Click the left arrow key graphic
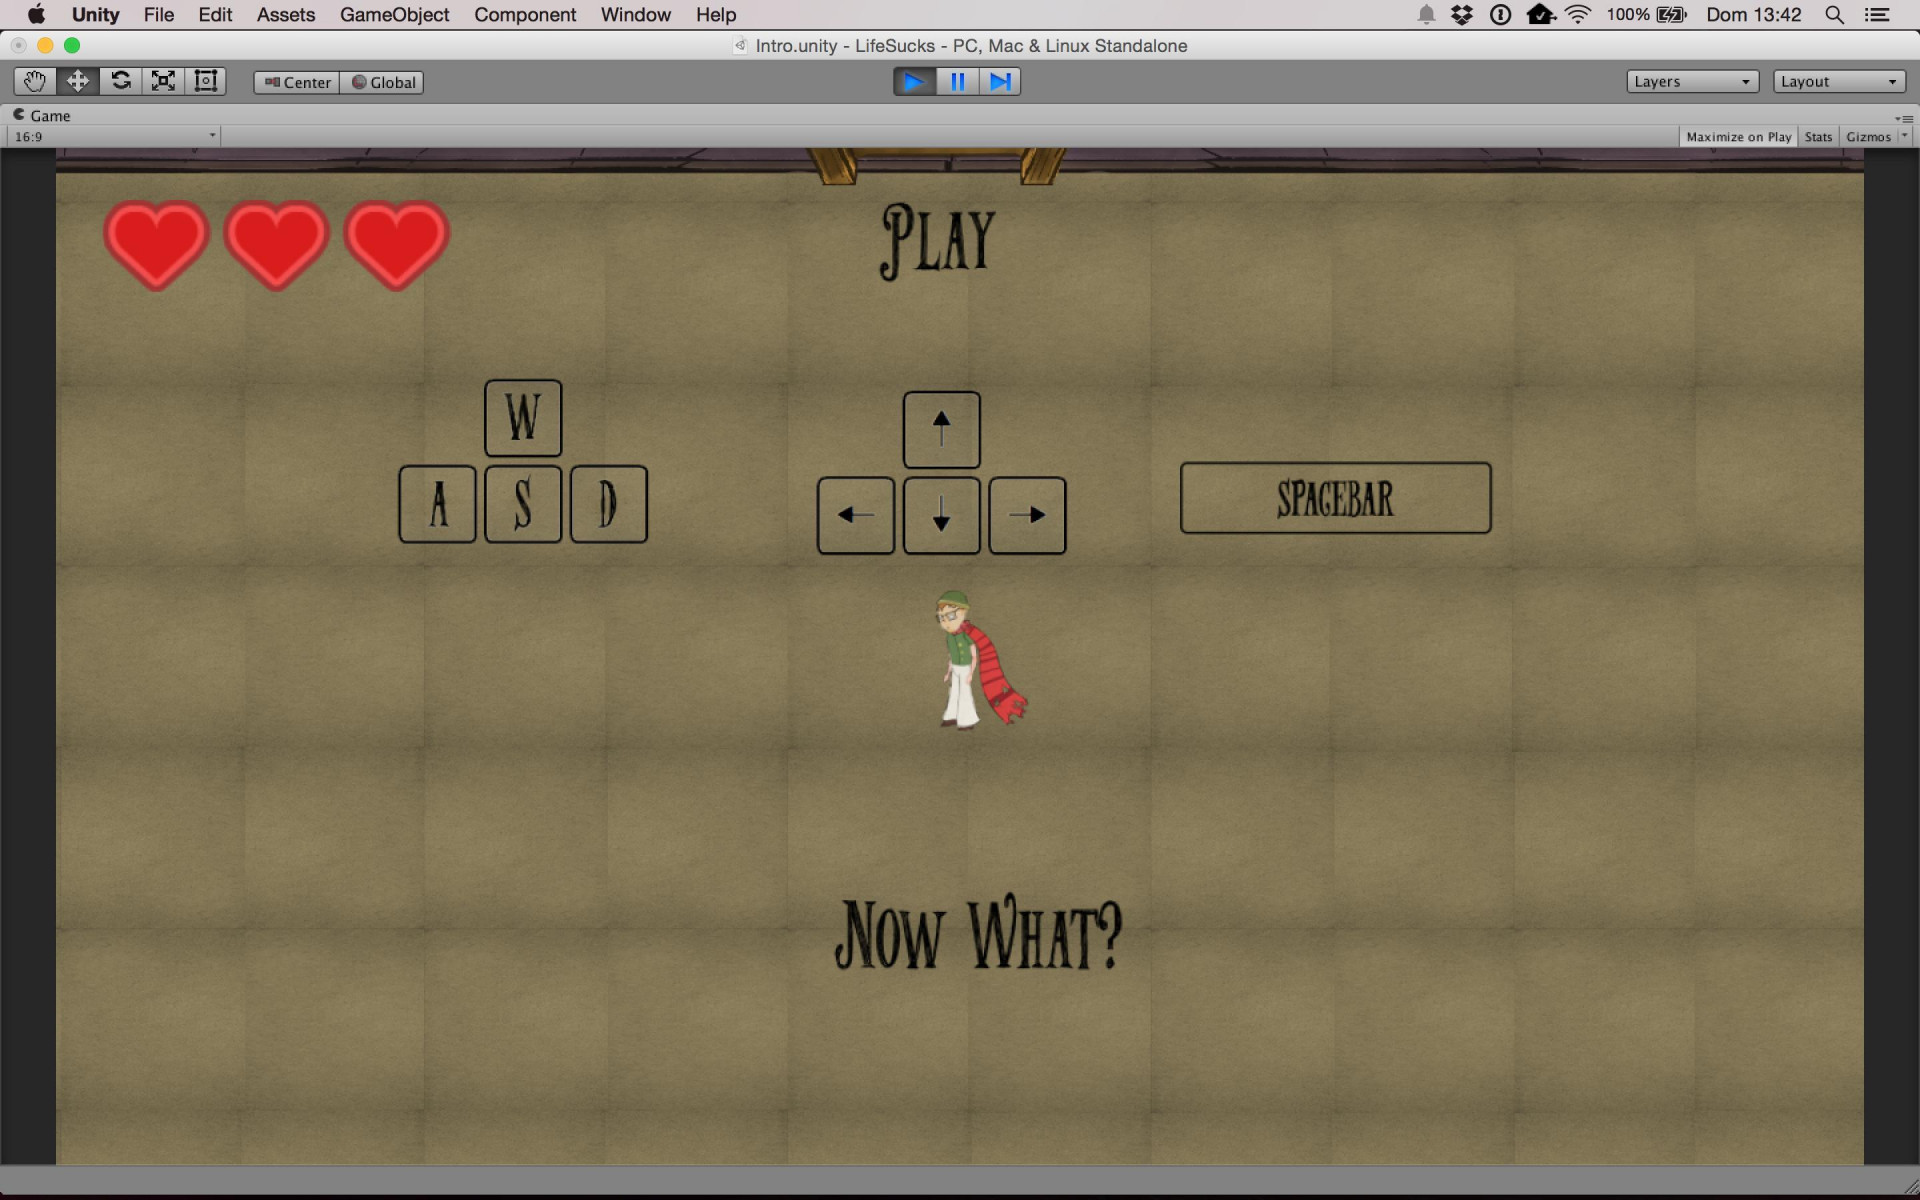Viewport: 1920px width, 1200px height. coord(856,515)
